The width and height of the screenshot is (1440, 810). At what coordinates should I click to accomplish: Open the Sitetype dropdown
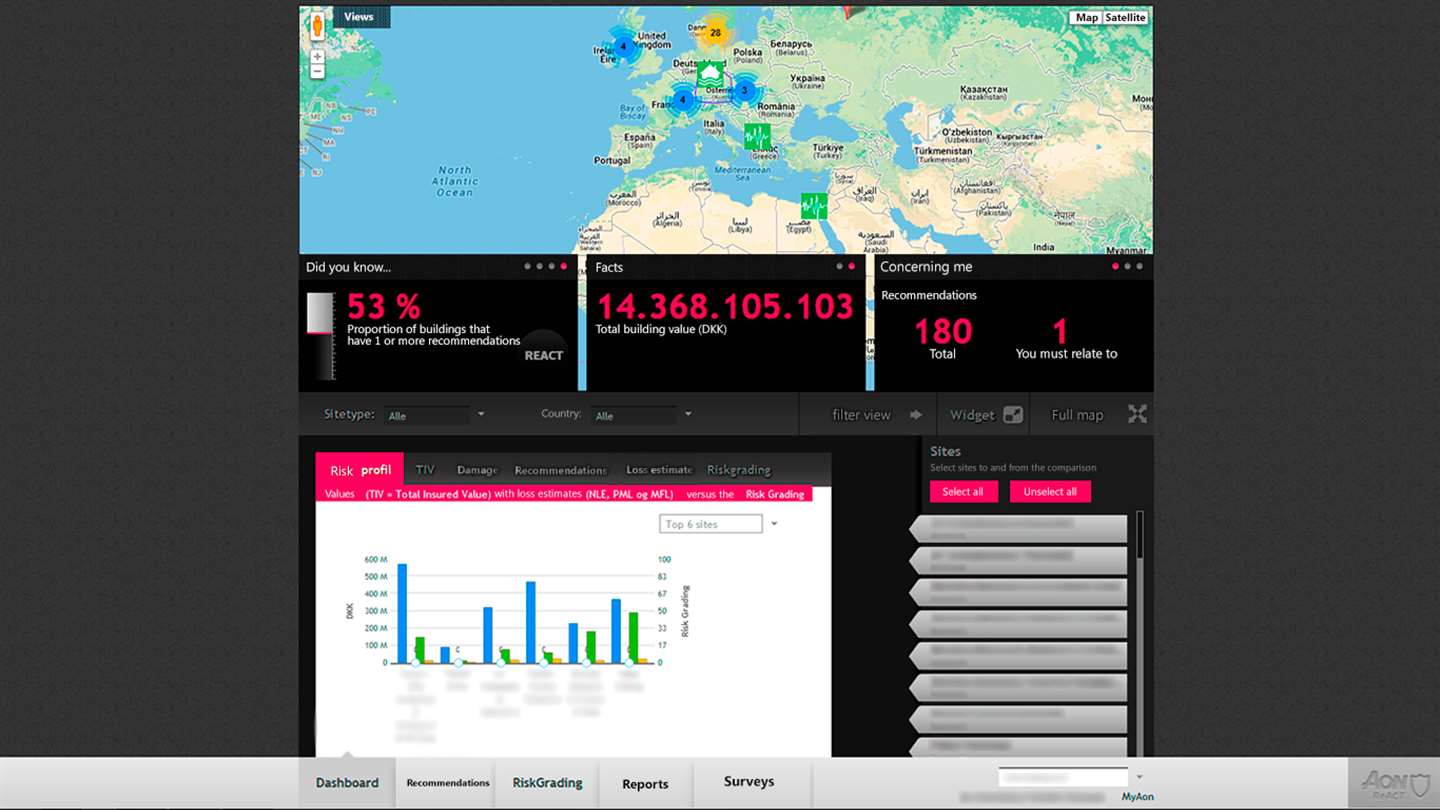click(436, 415)
